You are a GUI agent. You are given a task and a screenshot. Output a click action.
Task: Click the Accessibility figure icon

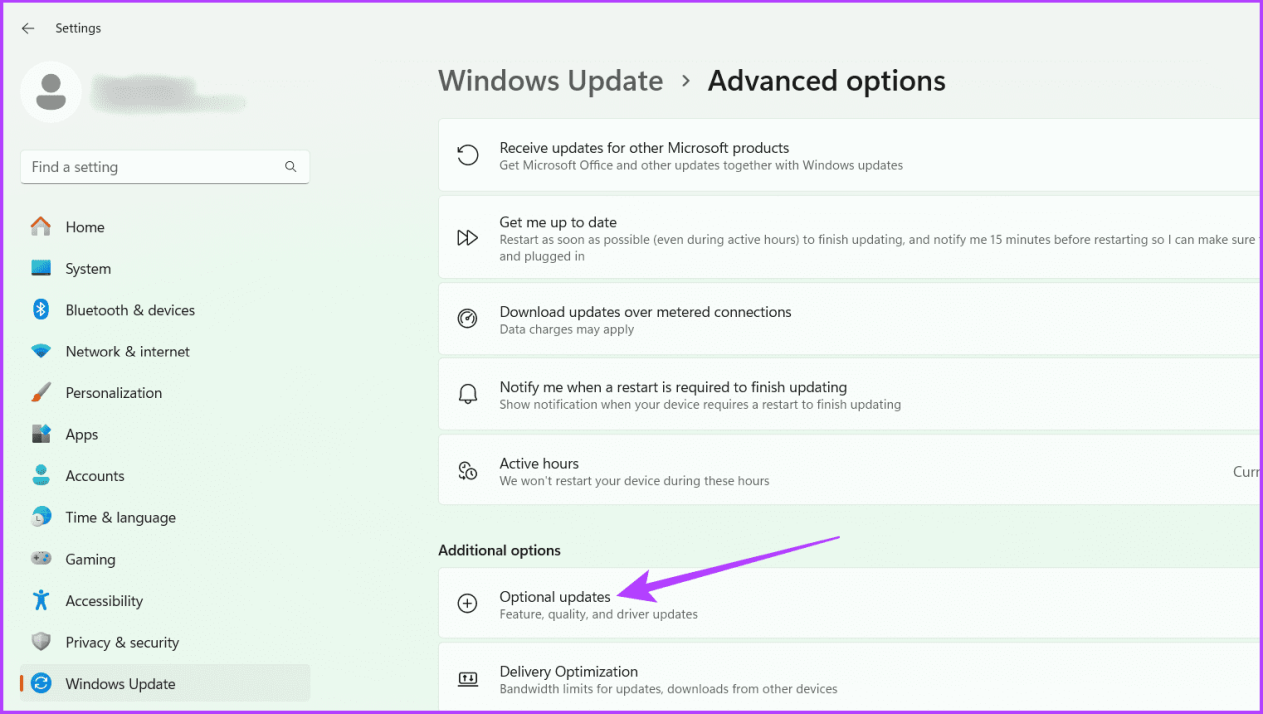click(x=41, y=600)
